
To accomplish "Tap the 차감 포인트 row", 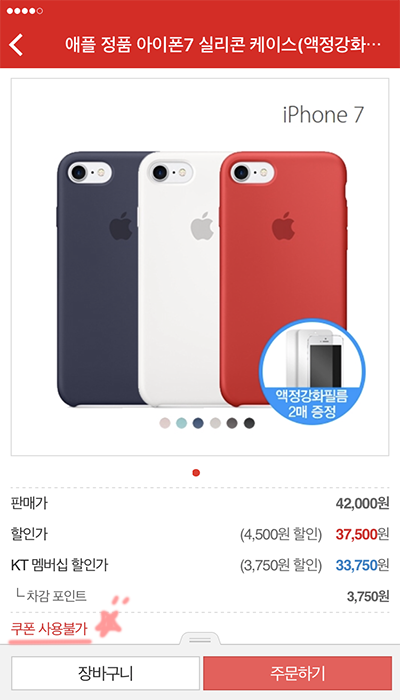I will click(200, 596).
